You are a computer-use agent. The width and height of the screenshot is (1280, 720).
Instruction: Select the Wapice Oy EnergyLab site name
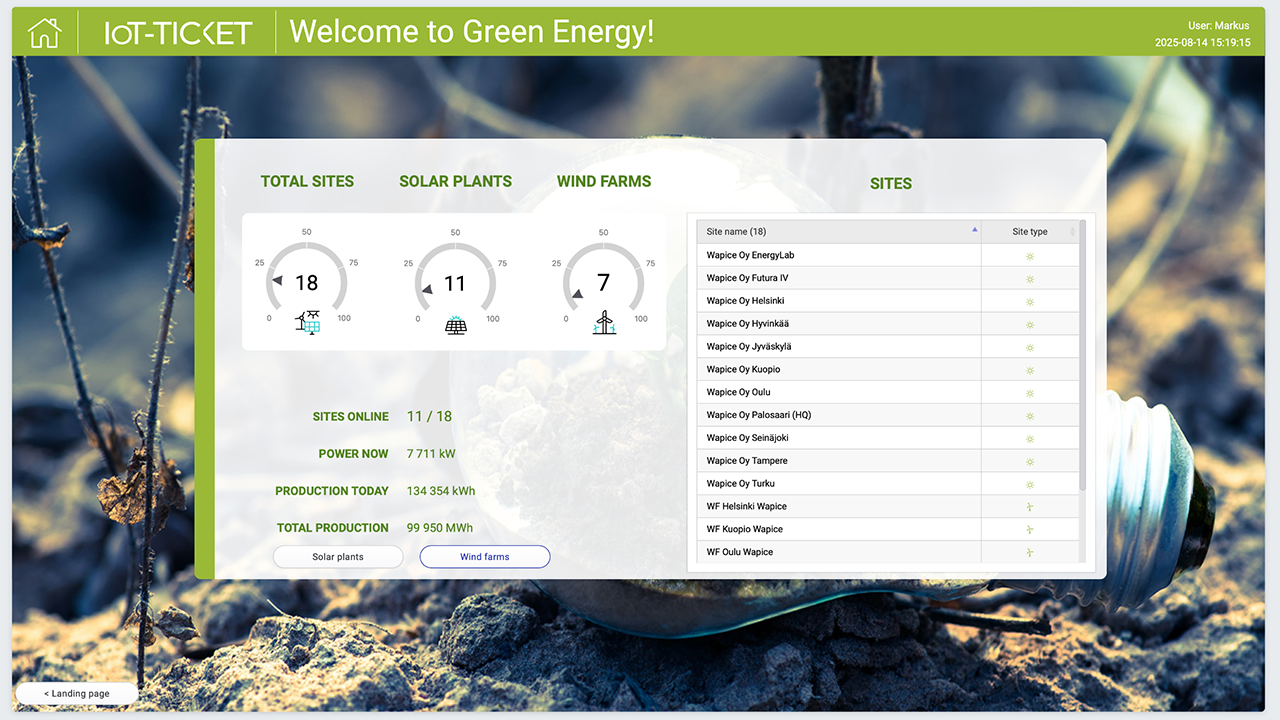750,256
